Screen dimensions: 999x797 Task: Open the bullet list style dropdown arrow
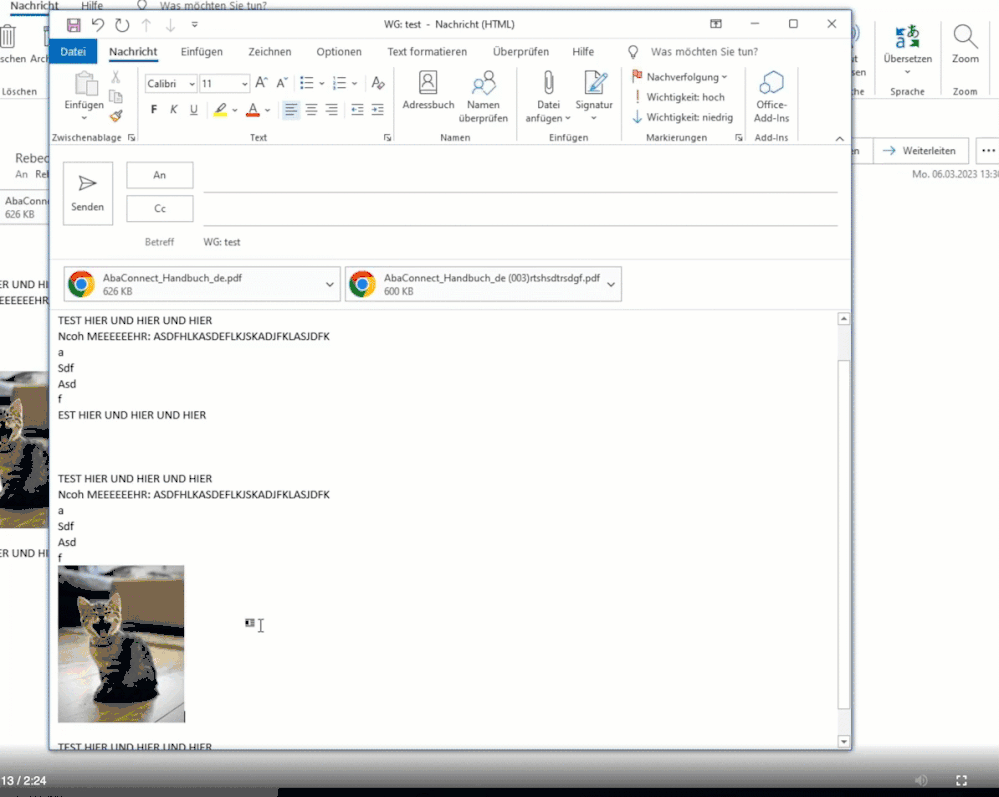pyautogui.click(x=321, y=83)
